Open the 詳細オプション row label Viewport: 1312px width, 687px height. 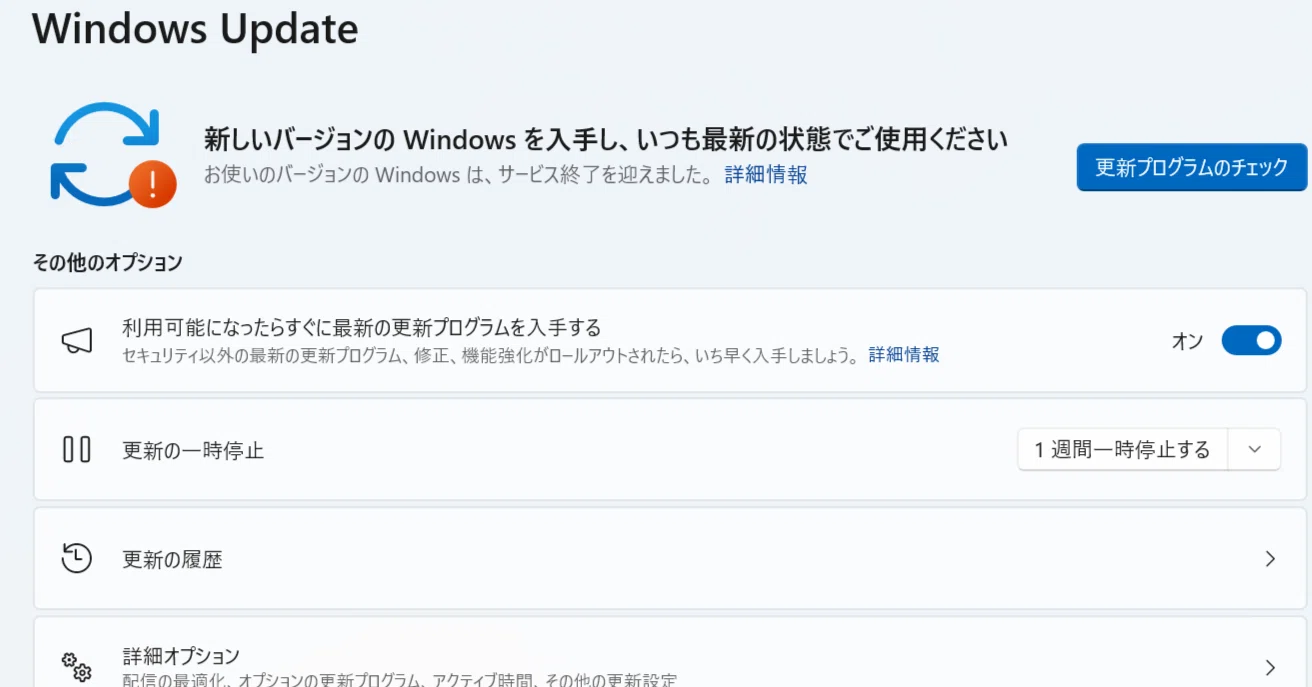pyautogui.click(x=181, y=656)
